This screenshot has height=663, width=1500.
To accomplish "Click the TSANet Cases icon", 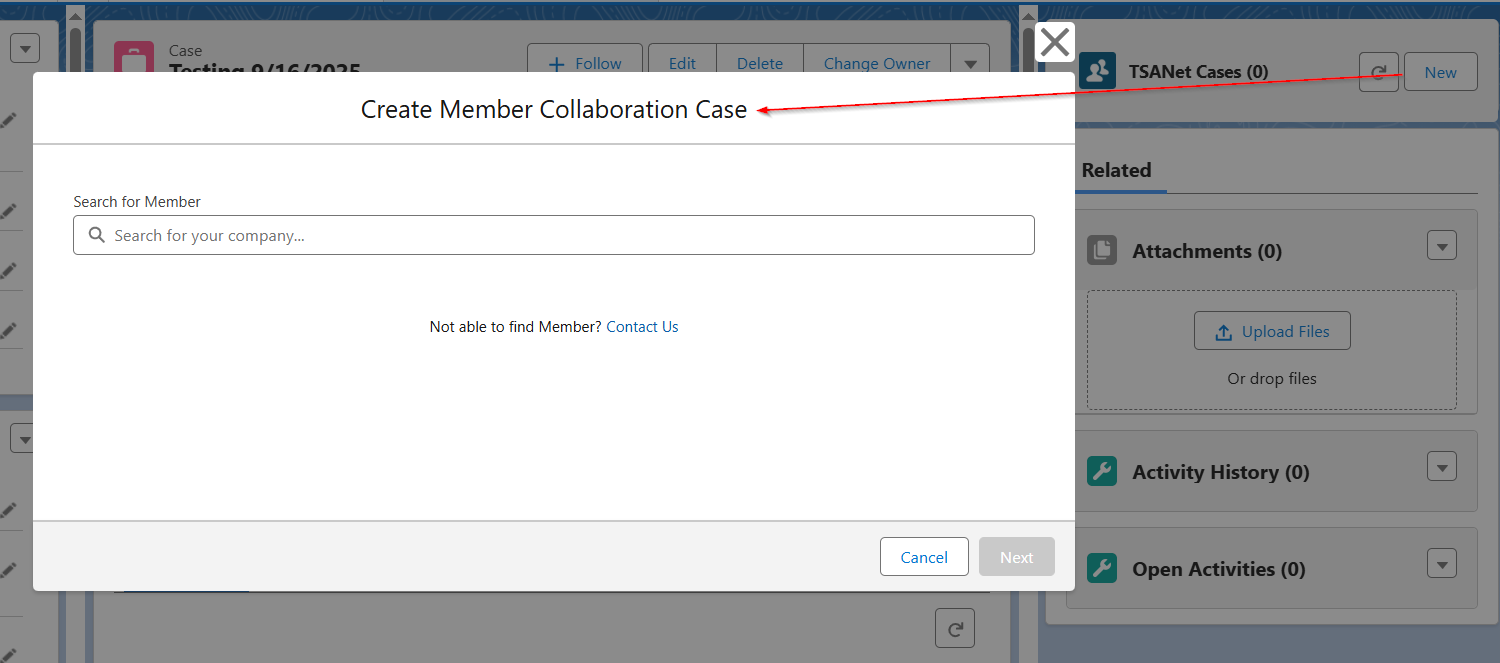I will 1098,72.
